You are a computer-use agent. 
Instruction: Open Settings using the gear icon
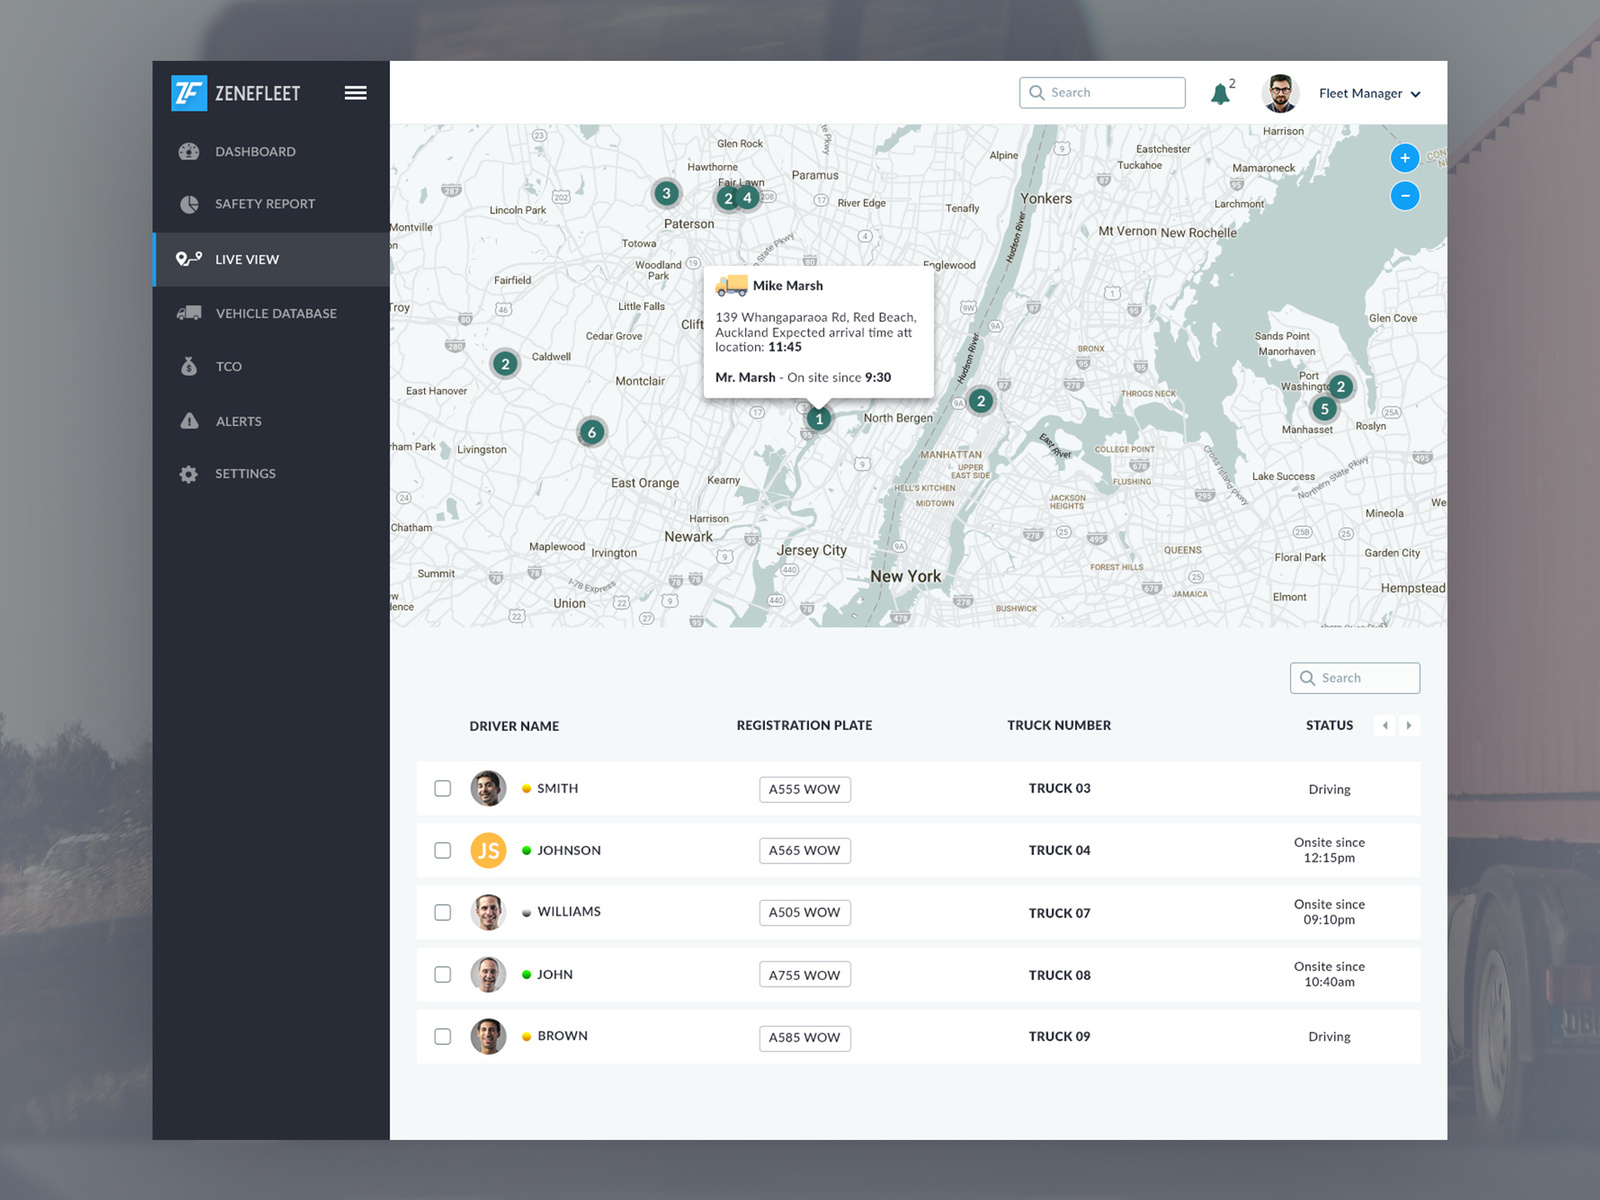[x=188, y=473]
